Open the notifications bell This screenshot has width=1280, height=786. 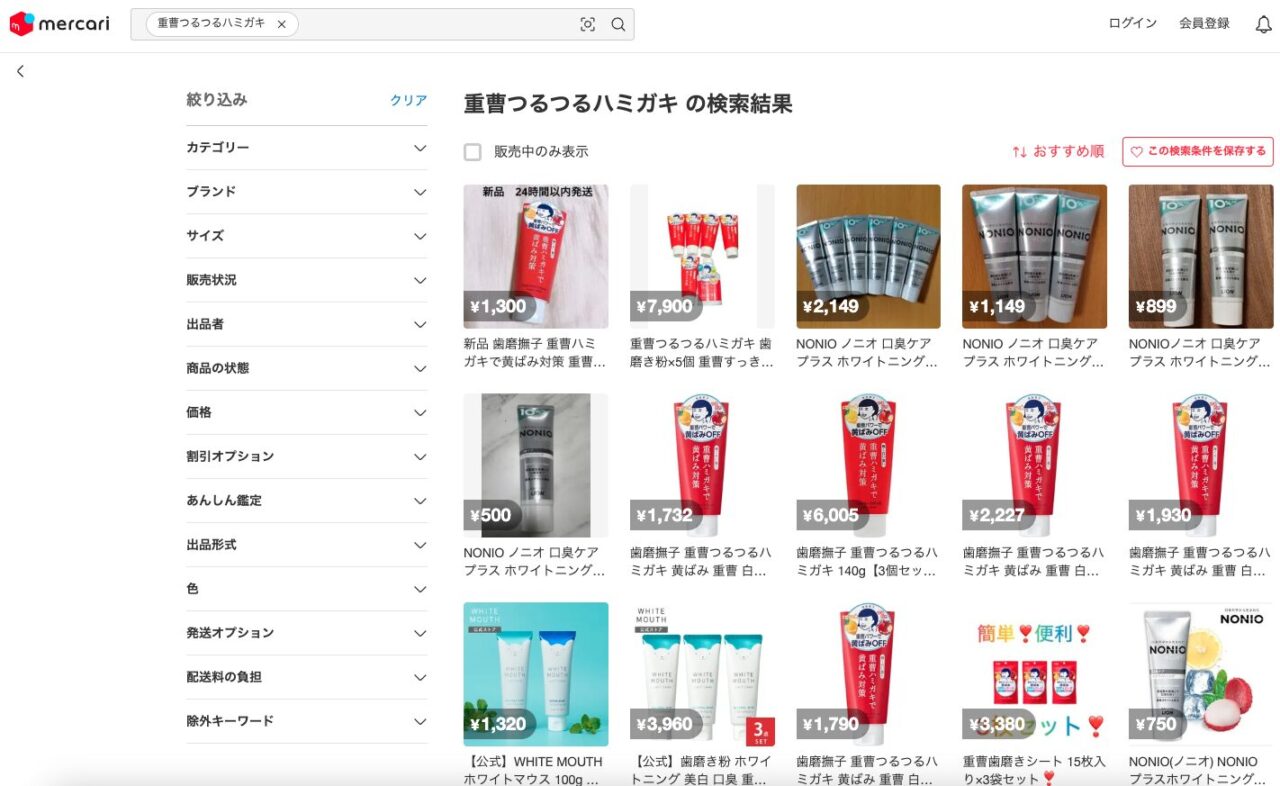click(x=1262, y=24)
